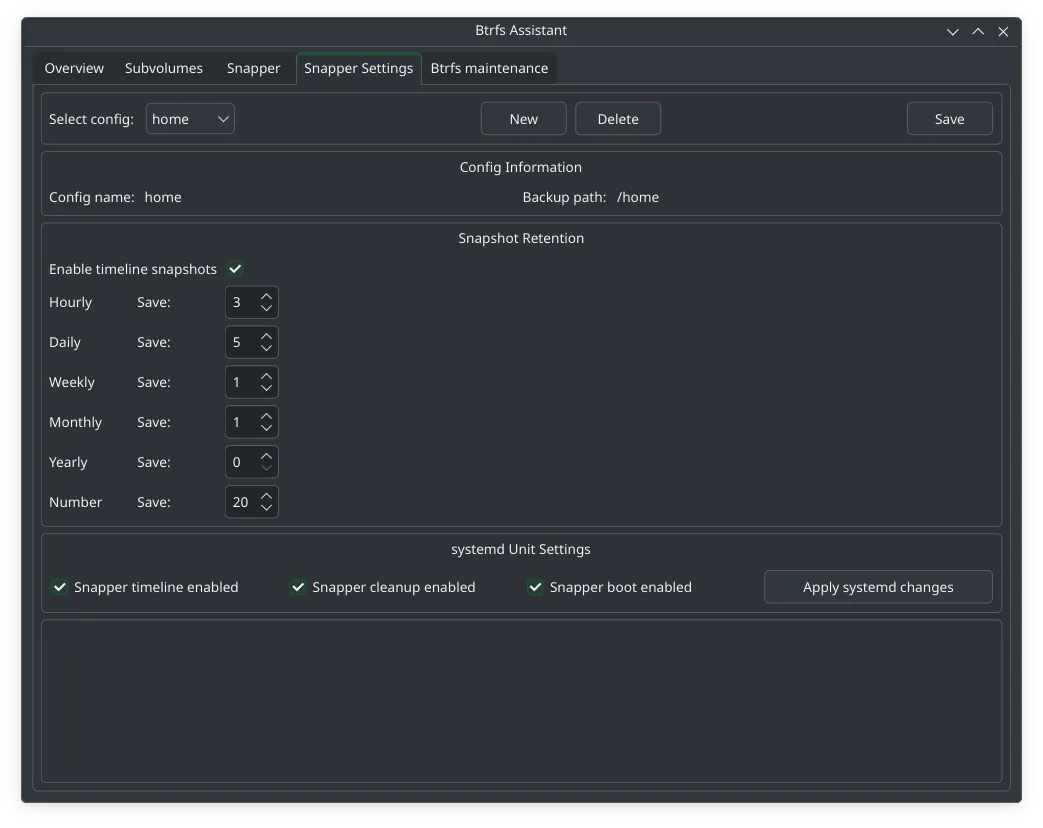Click the Select config label
This screenshot has height=828, width=1043.
click(x=91, y=119)
